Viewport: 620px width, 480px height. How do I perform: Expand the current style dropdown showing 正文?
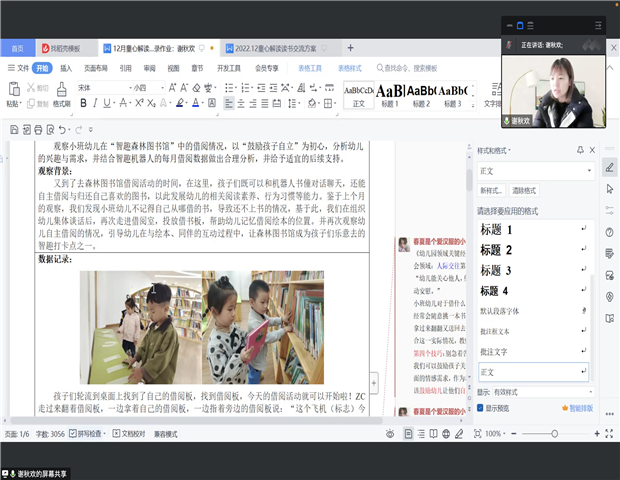588,172
